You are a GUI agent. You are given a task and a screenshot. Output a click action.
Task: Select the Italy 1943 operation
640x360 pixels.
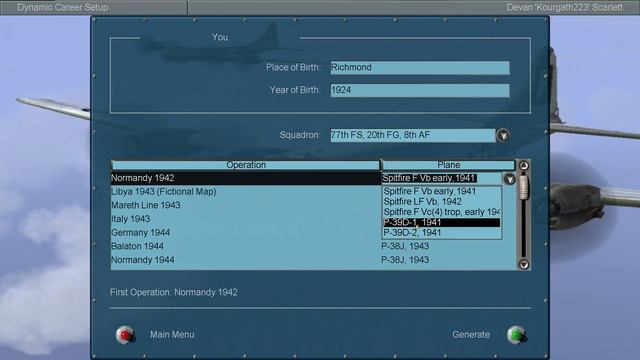(x=131, y=219)
